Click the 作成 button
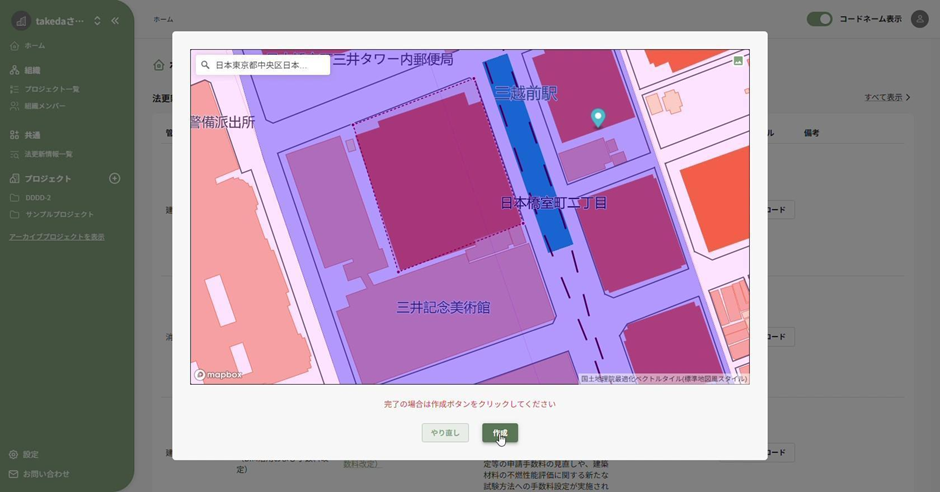940x492 pixels. coord(500,433)
